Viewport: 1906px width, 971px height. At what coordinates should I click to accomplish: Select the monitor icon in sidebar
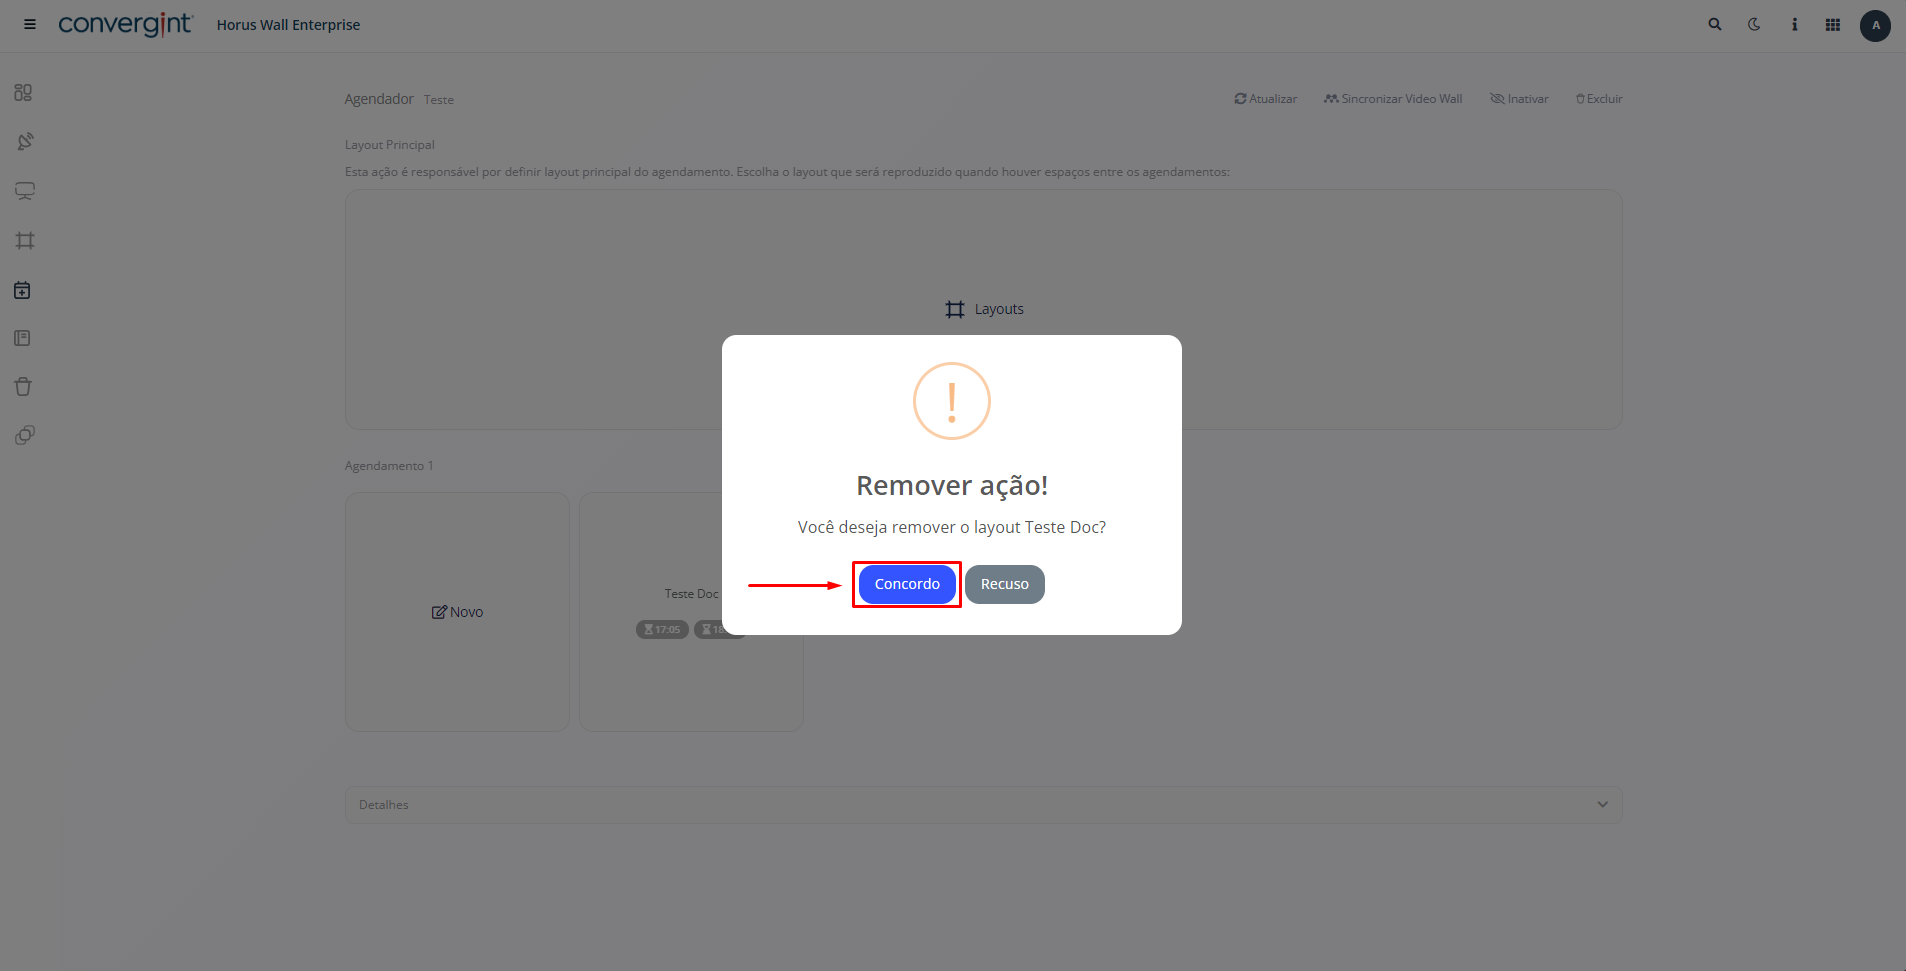click(x=25, y=191)
